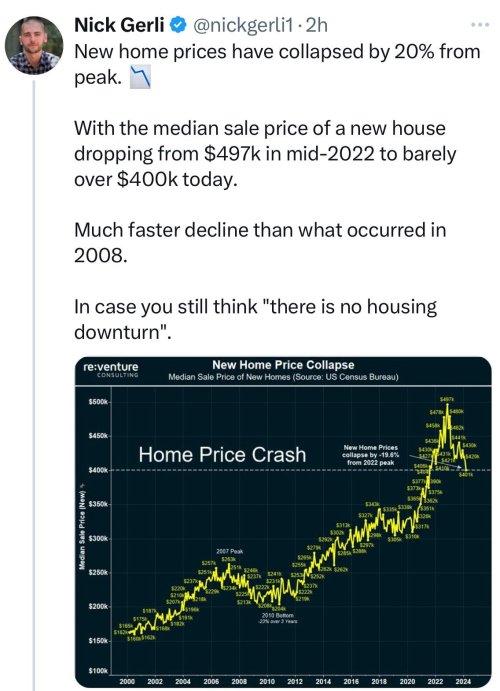500x691 pixels.
Task: Click the 'New Home Price Collapse' chart title
Action: 283,365
